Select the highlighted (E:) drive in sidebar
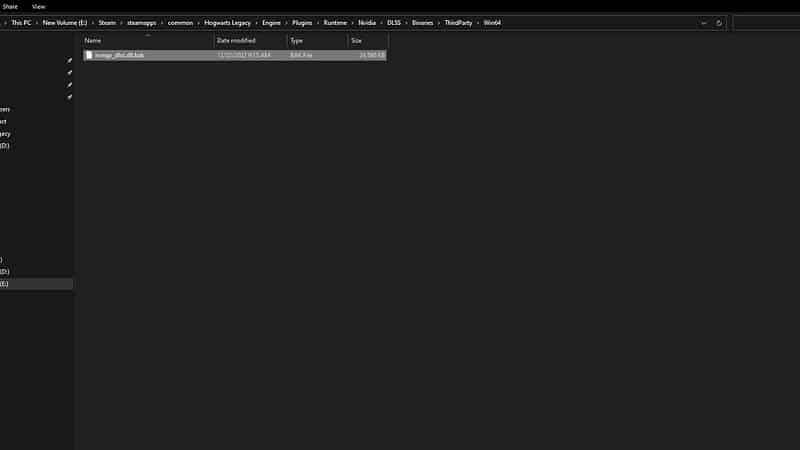Screen dimensions: 800x450 click(30, 284)
